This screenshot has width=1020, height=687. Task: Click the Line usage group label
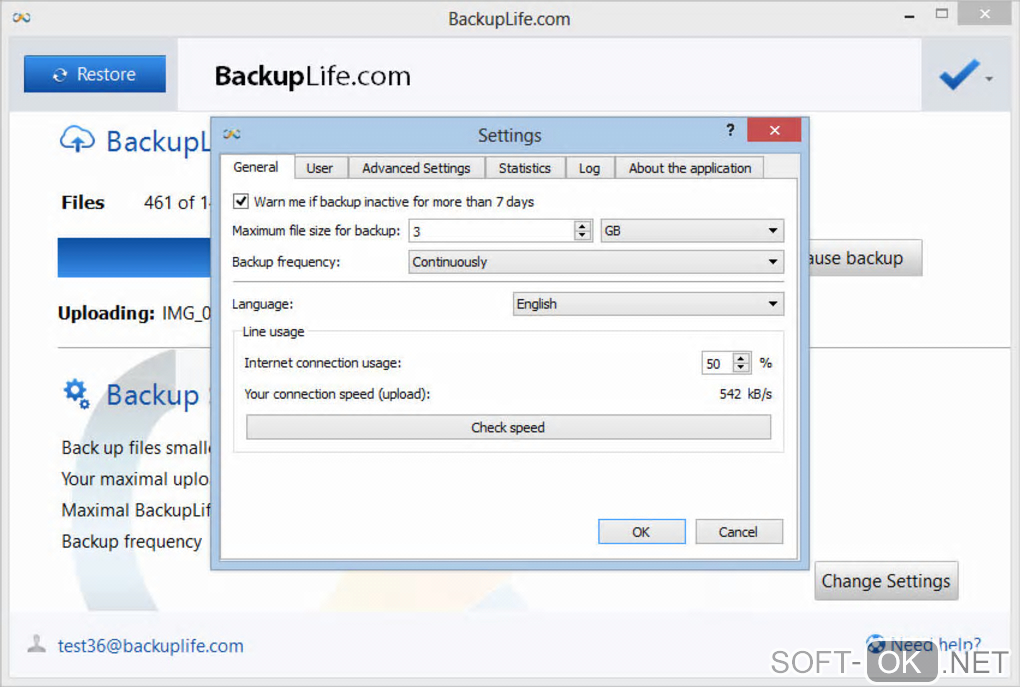click(273, 332)
